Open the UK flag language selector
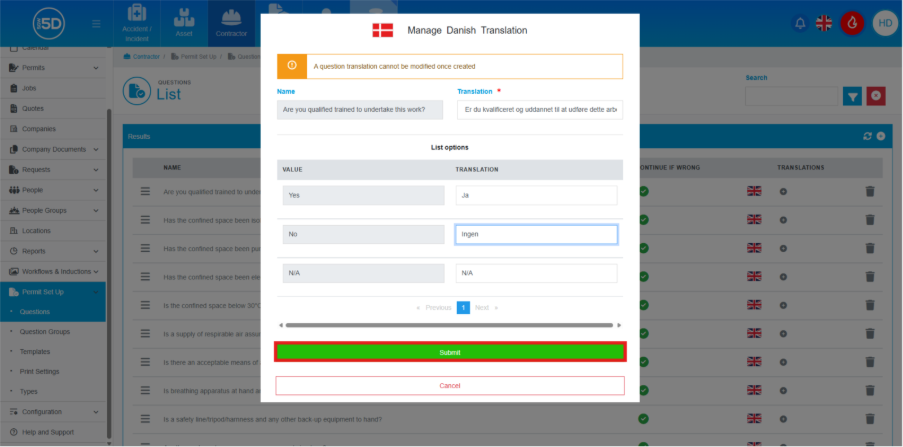This screenshot has height=447, width=903. pyautogui.click(x=825, y=23)
